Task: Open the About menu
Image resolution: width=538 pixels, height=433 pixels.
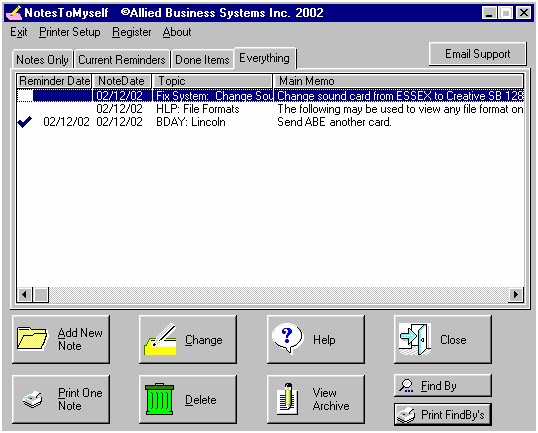Action: (177, 32)
